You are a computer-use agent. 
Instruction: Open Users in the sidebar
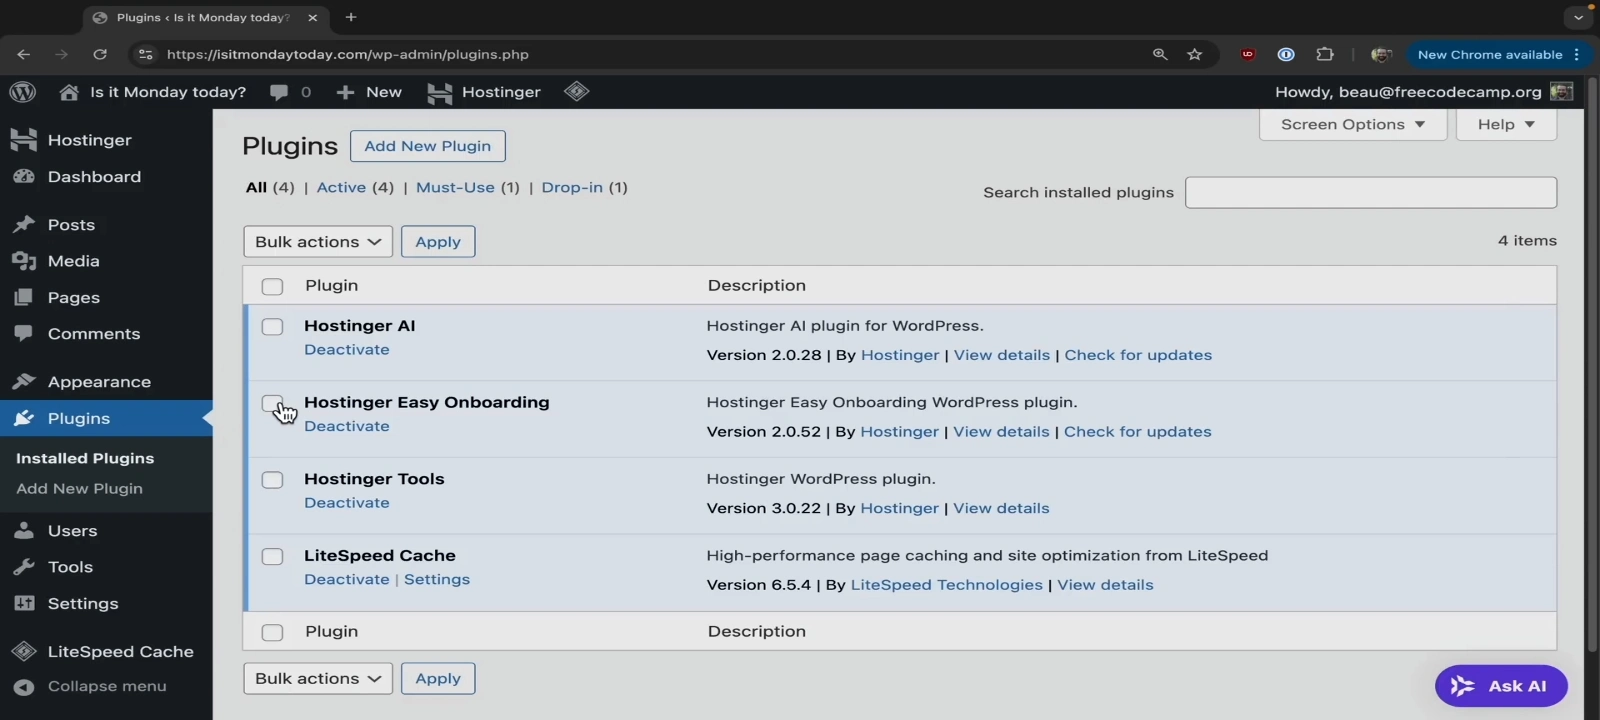(106, 531)
